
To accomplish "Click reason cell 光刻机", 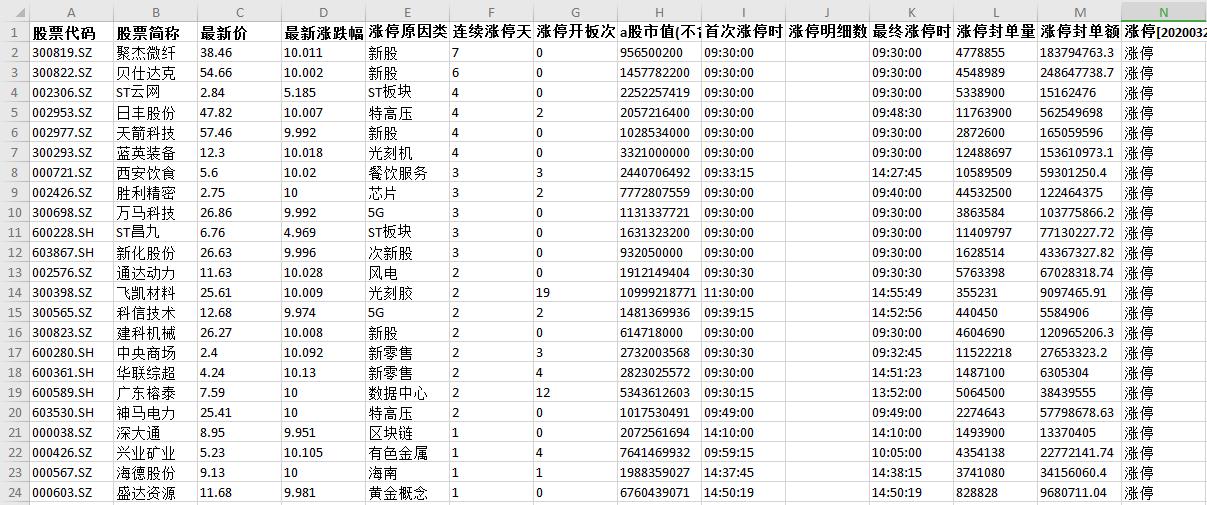I will point(407,152).
